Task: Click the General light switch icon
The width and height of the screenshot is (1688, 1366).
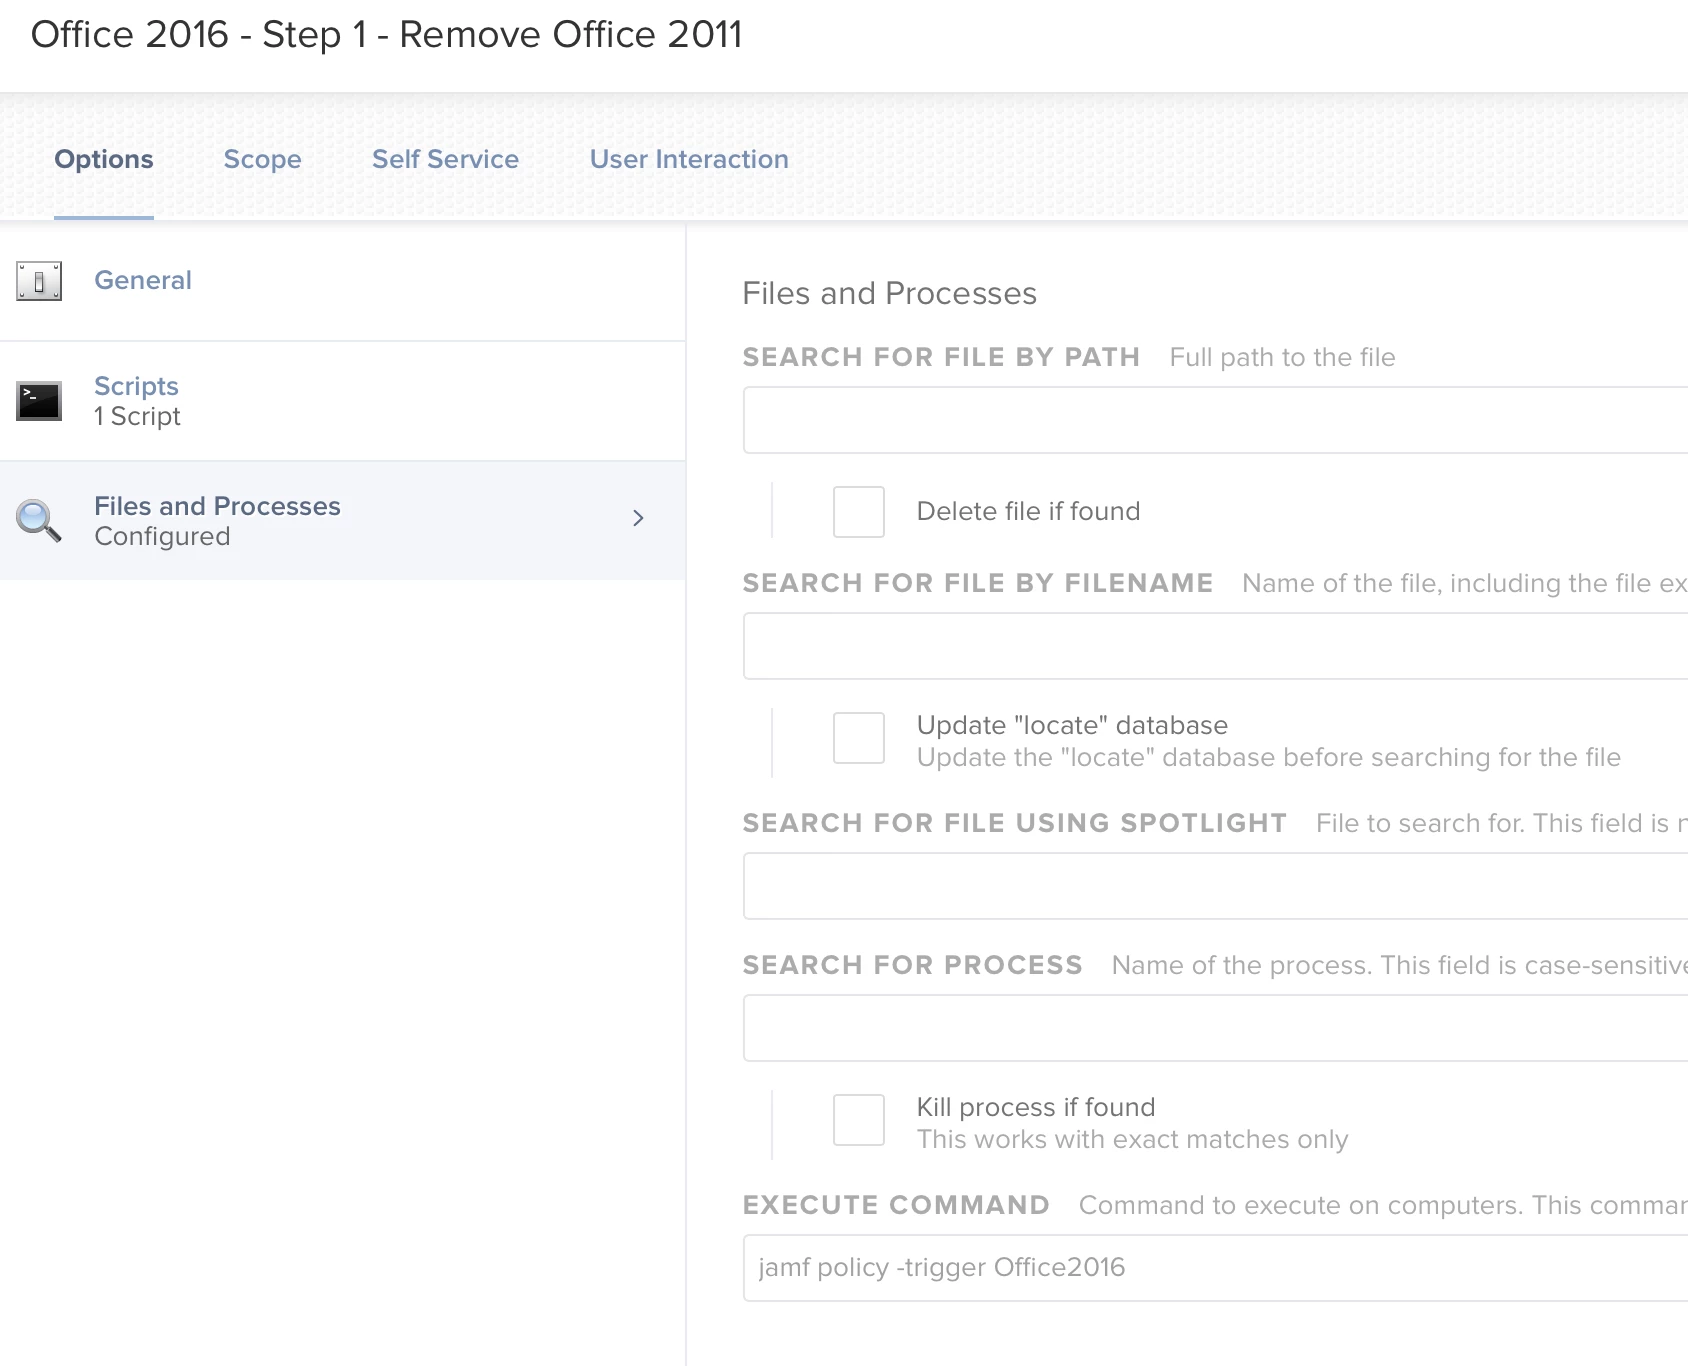Action: coord(39,281)
